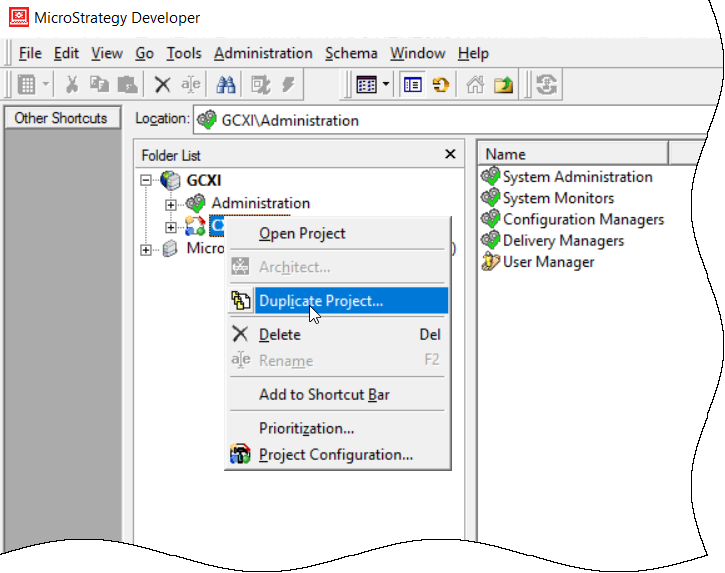Screen dimensions: 725x573
Task: Click the binoculars Search icon in toolbar
Action: click(226, 85)
